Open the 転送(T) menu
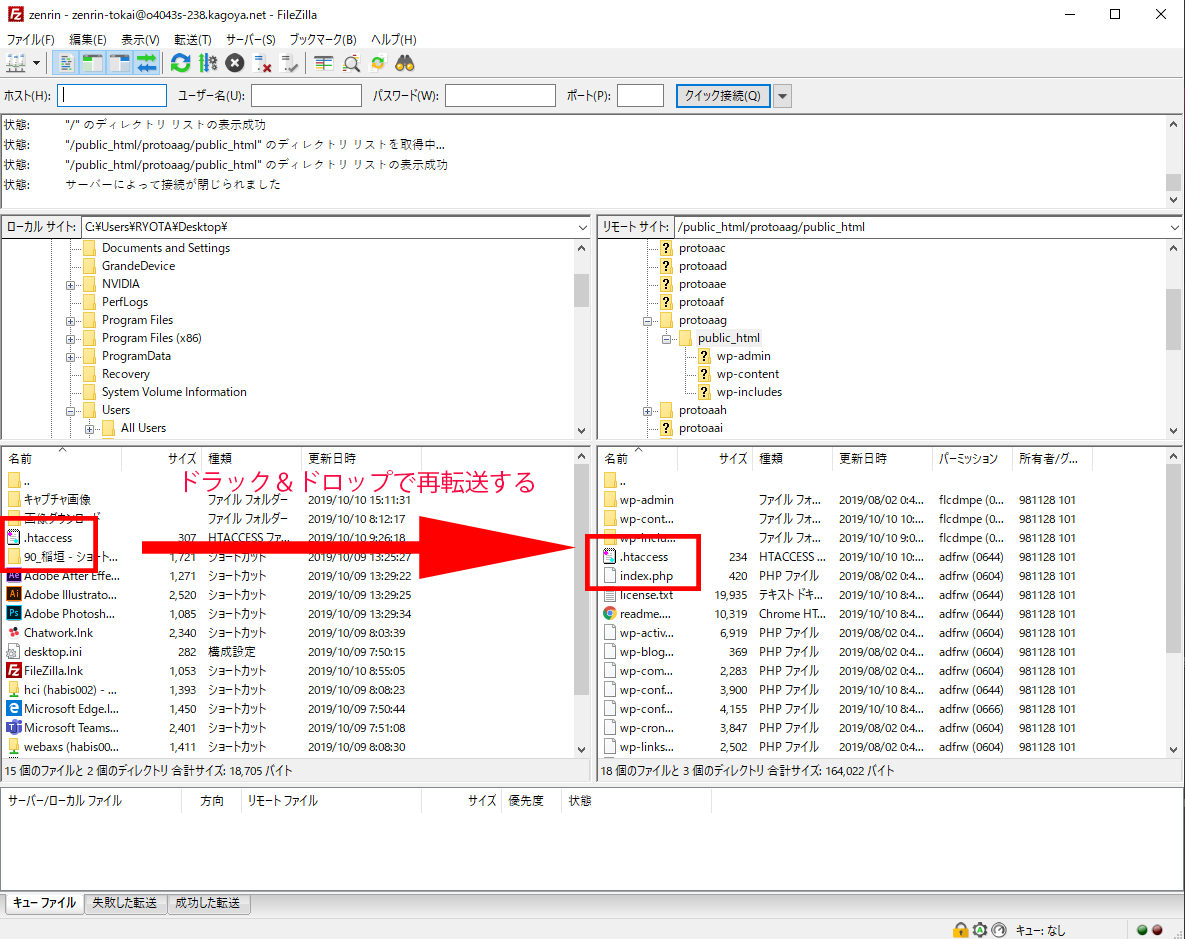The height and width of the screenshot is (939, 1185). coord(192,39)
